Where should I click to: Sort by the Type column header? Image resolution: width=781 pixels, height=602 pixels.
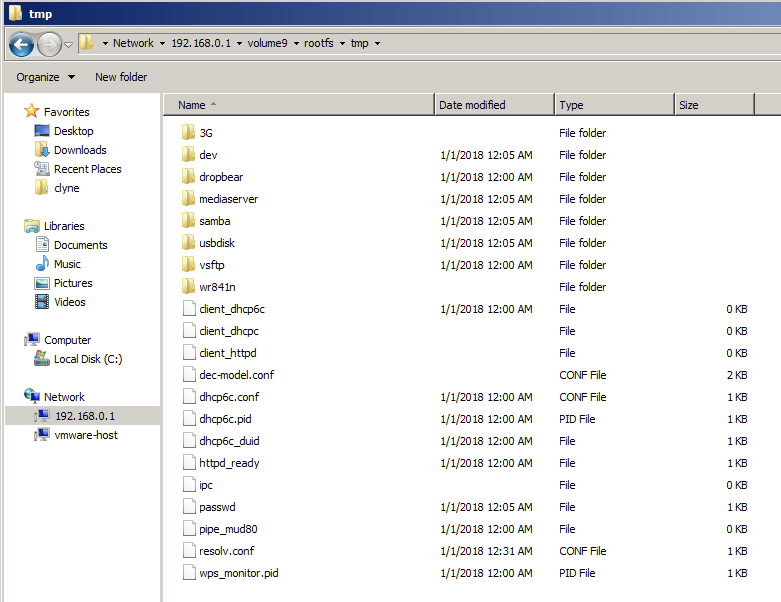coord(614,105)
